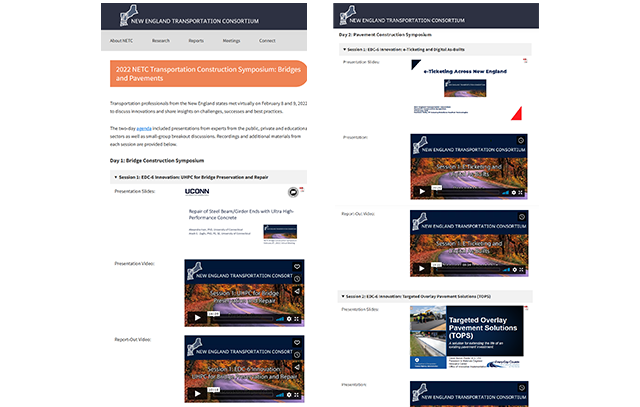Open the Connect menu item
This screenshot has height=407, width=640.
pyautogui.click(x=267, y=41)
